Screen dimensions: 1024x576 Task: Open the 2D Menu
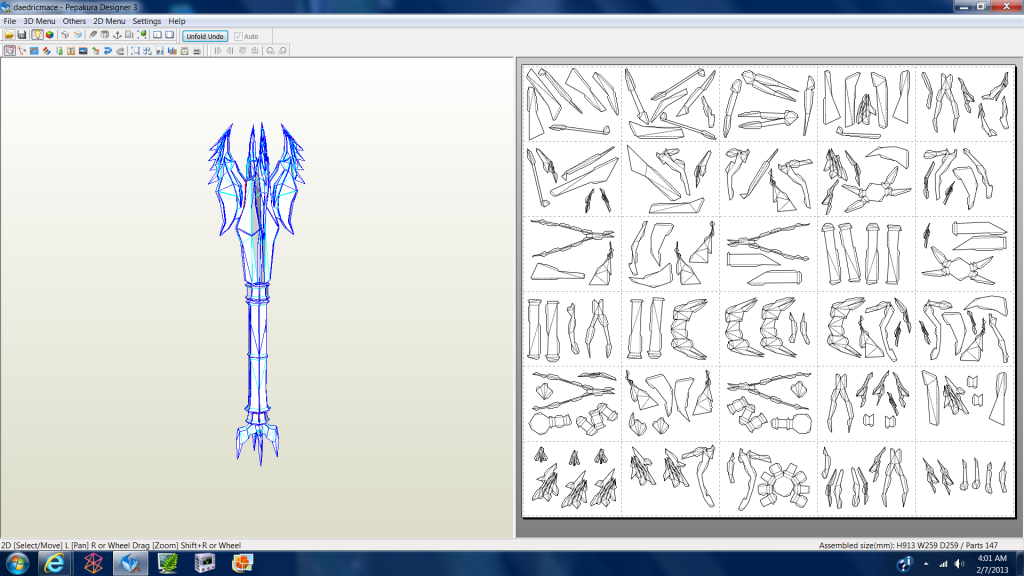[x=109, y=21]
